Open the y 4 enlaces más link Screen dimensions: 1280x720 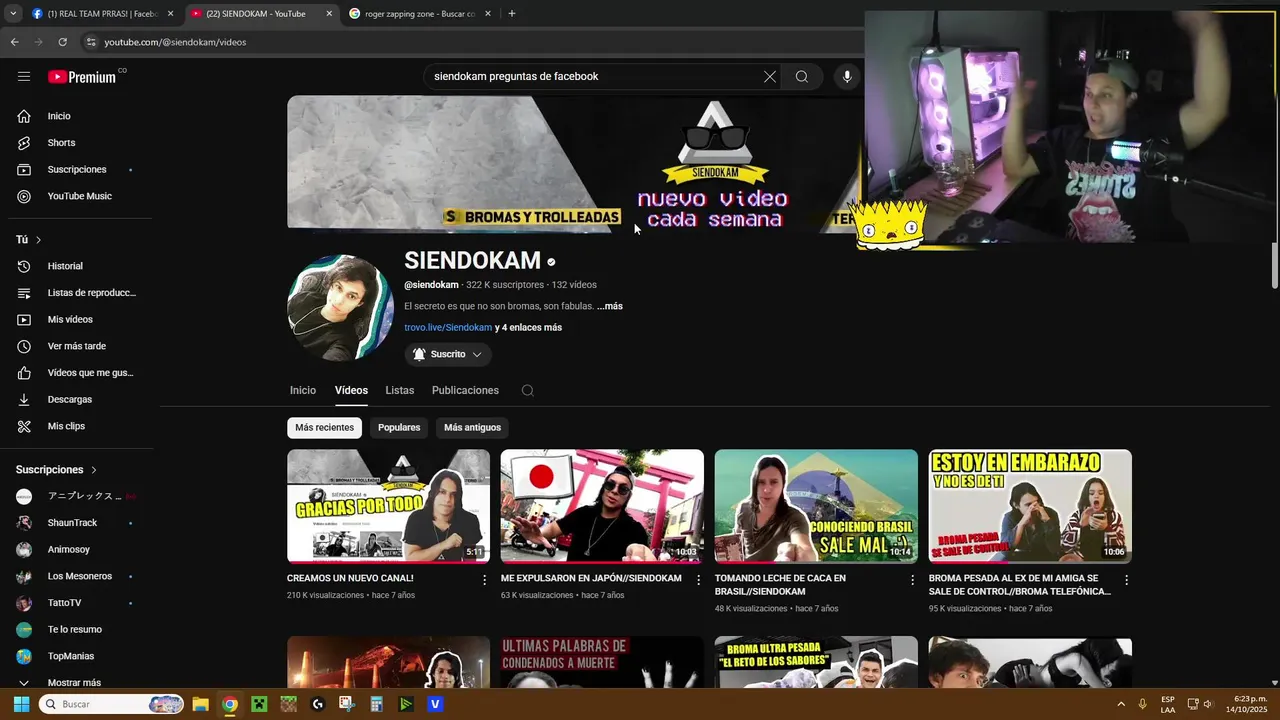pyautogui.click(x=528, y=328)
